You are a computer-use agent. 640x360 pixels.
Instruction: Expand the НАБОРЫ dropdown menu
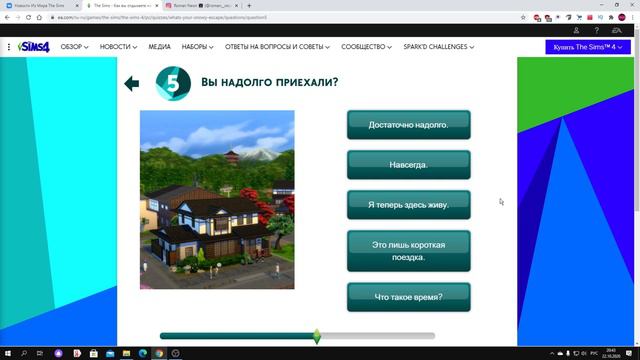point(198,47)
